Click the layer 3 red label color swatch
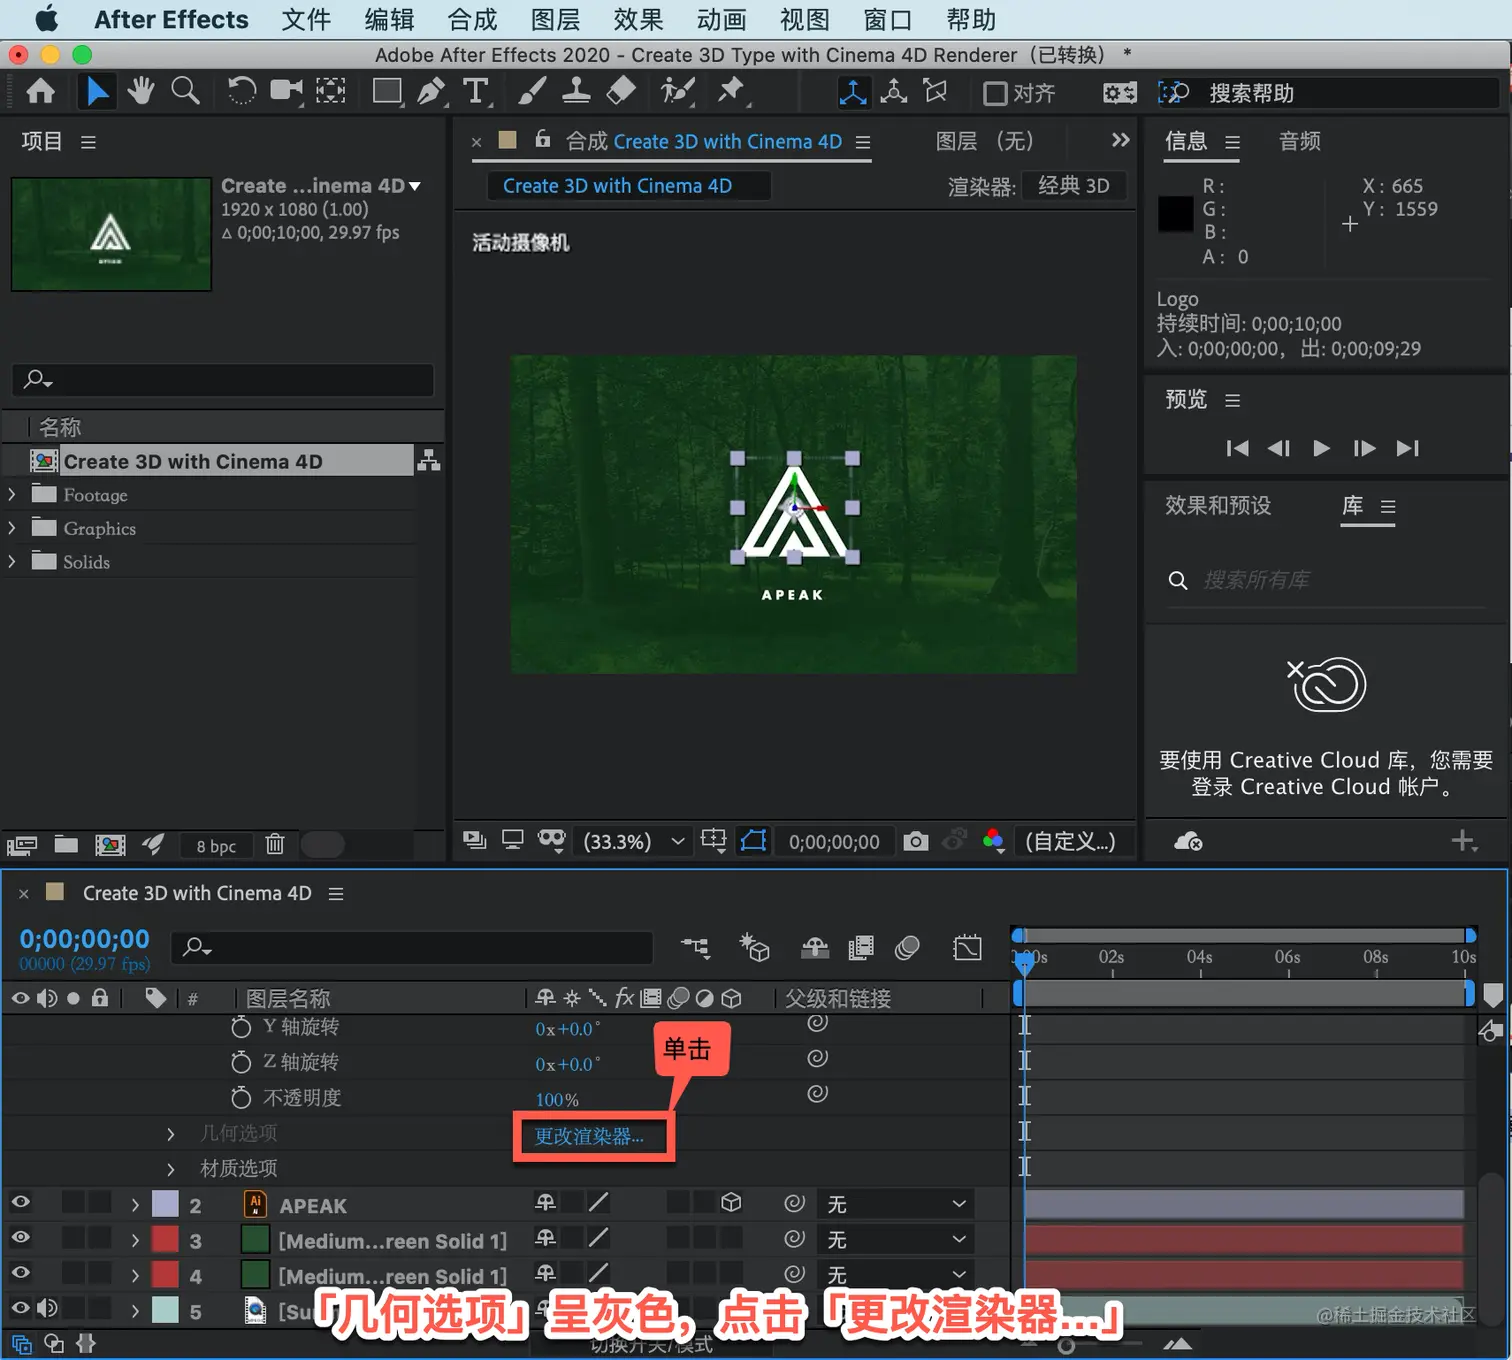Screen dimensions: 1512x1360 click(165, 1239)
